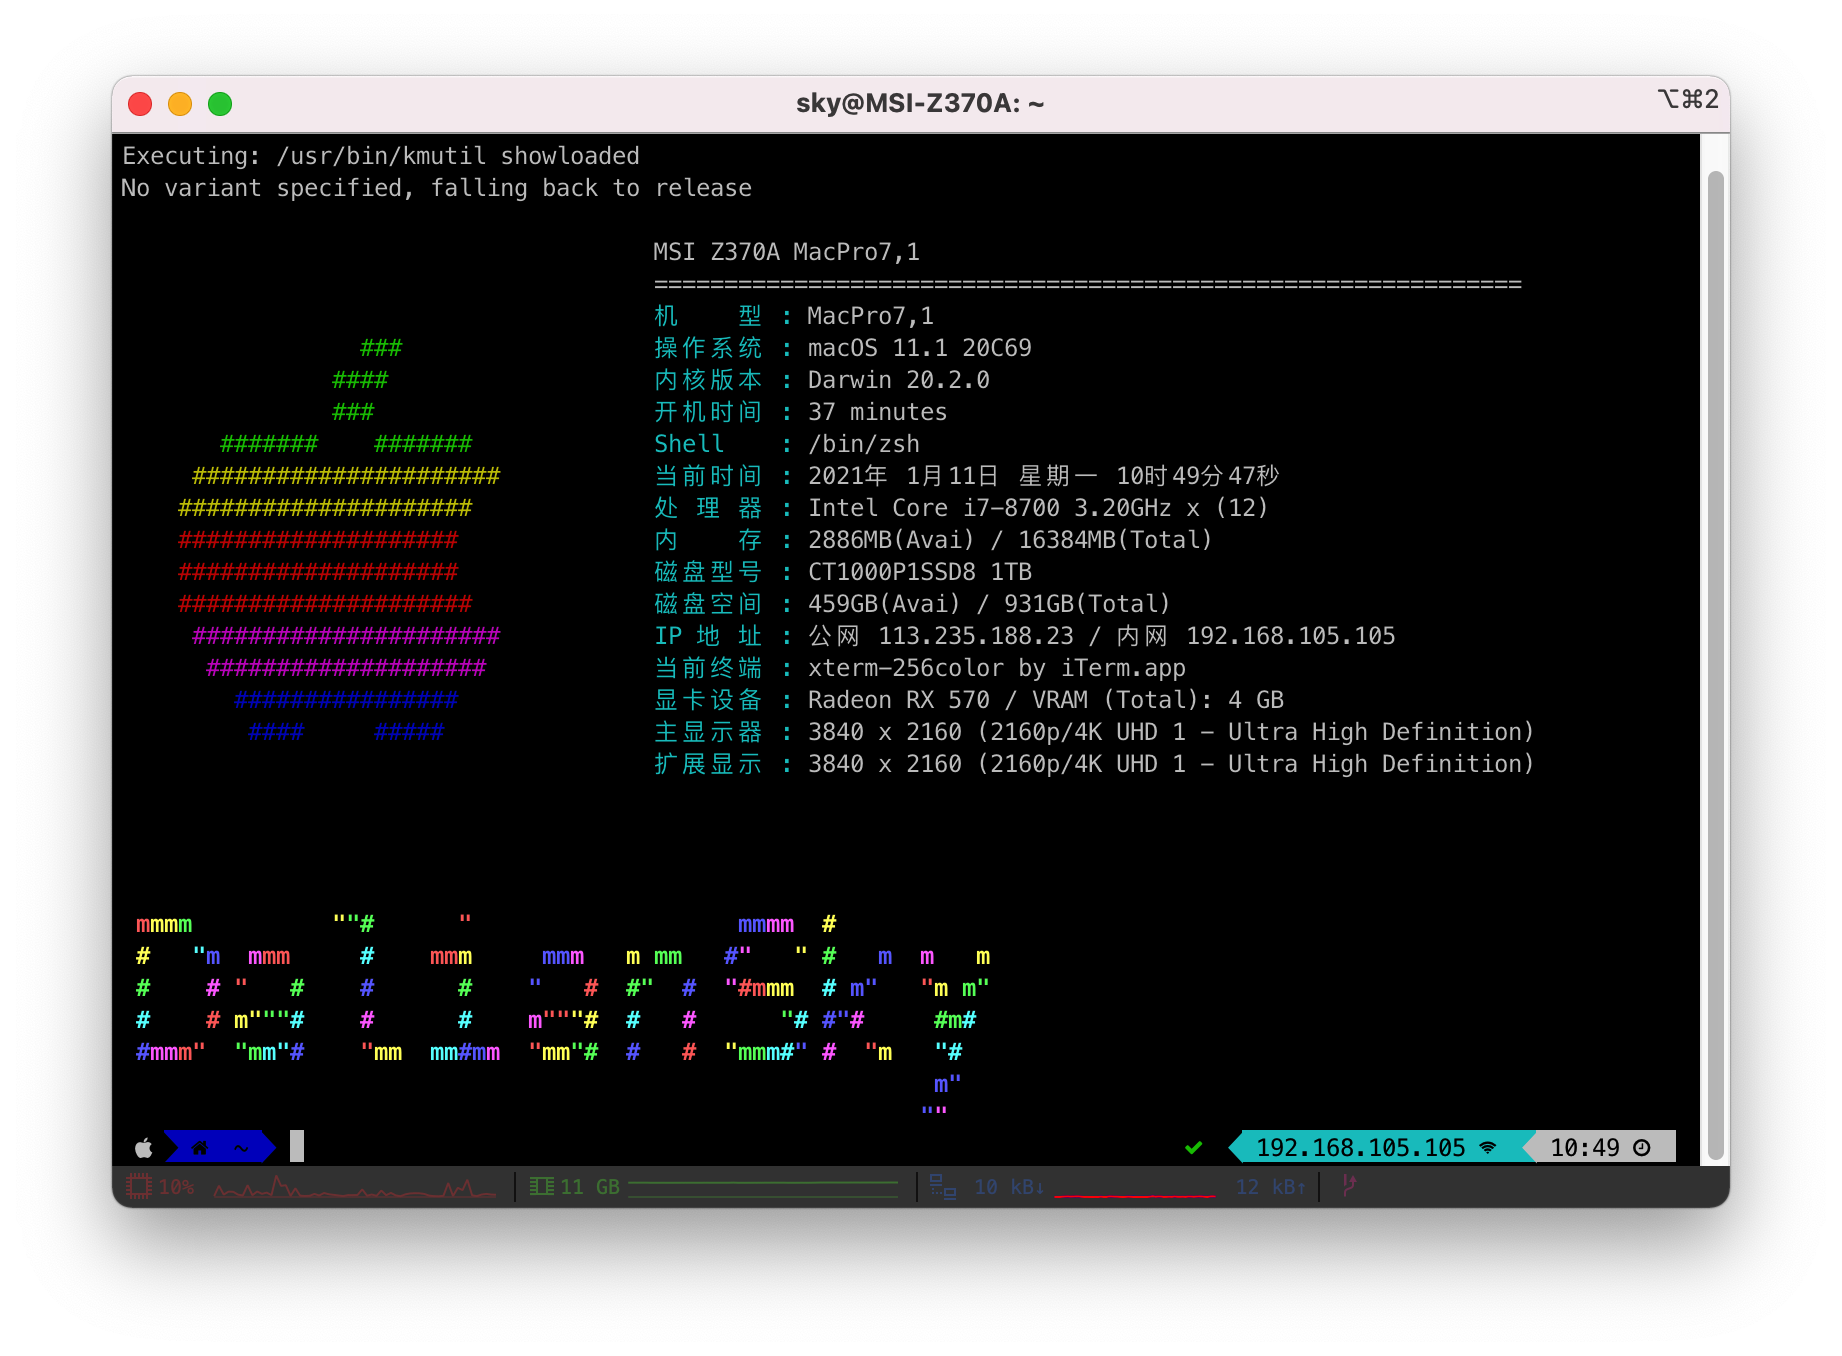Click the '2886MB(Avai) / 16384MB(Total)' memory line
The height and width of the screenshot is (1356, 1842).
1010,540
